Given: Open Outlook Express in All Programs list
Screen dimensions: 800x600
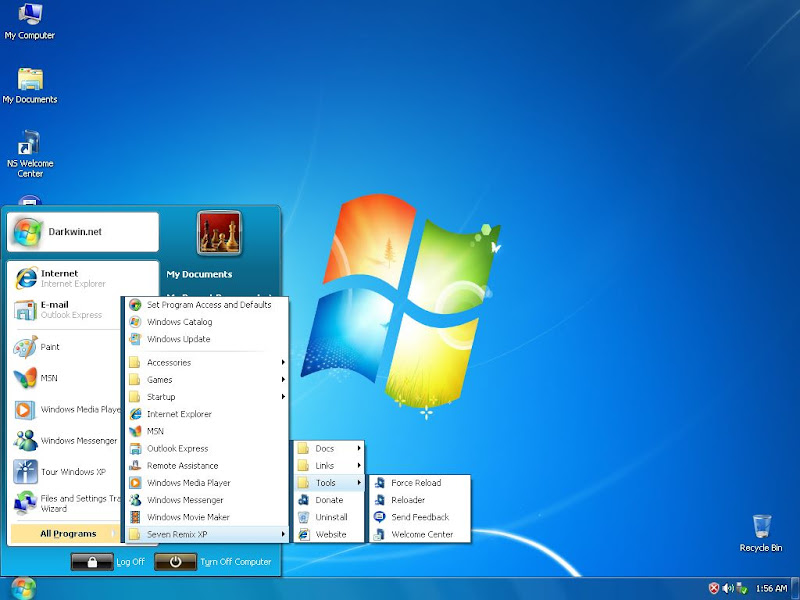Looking at the screenshot, I should (207, 448).
